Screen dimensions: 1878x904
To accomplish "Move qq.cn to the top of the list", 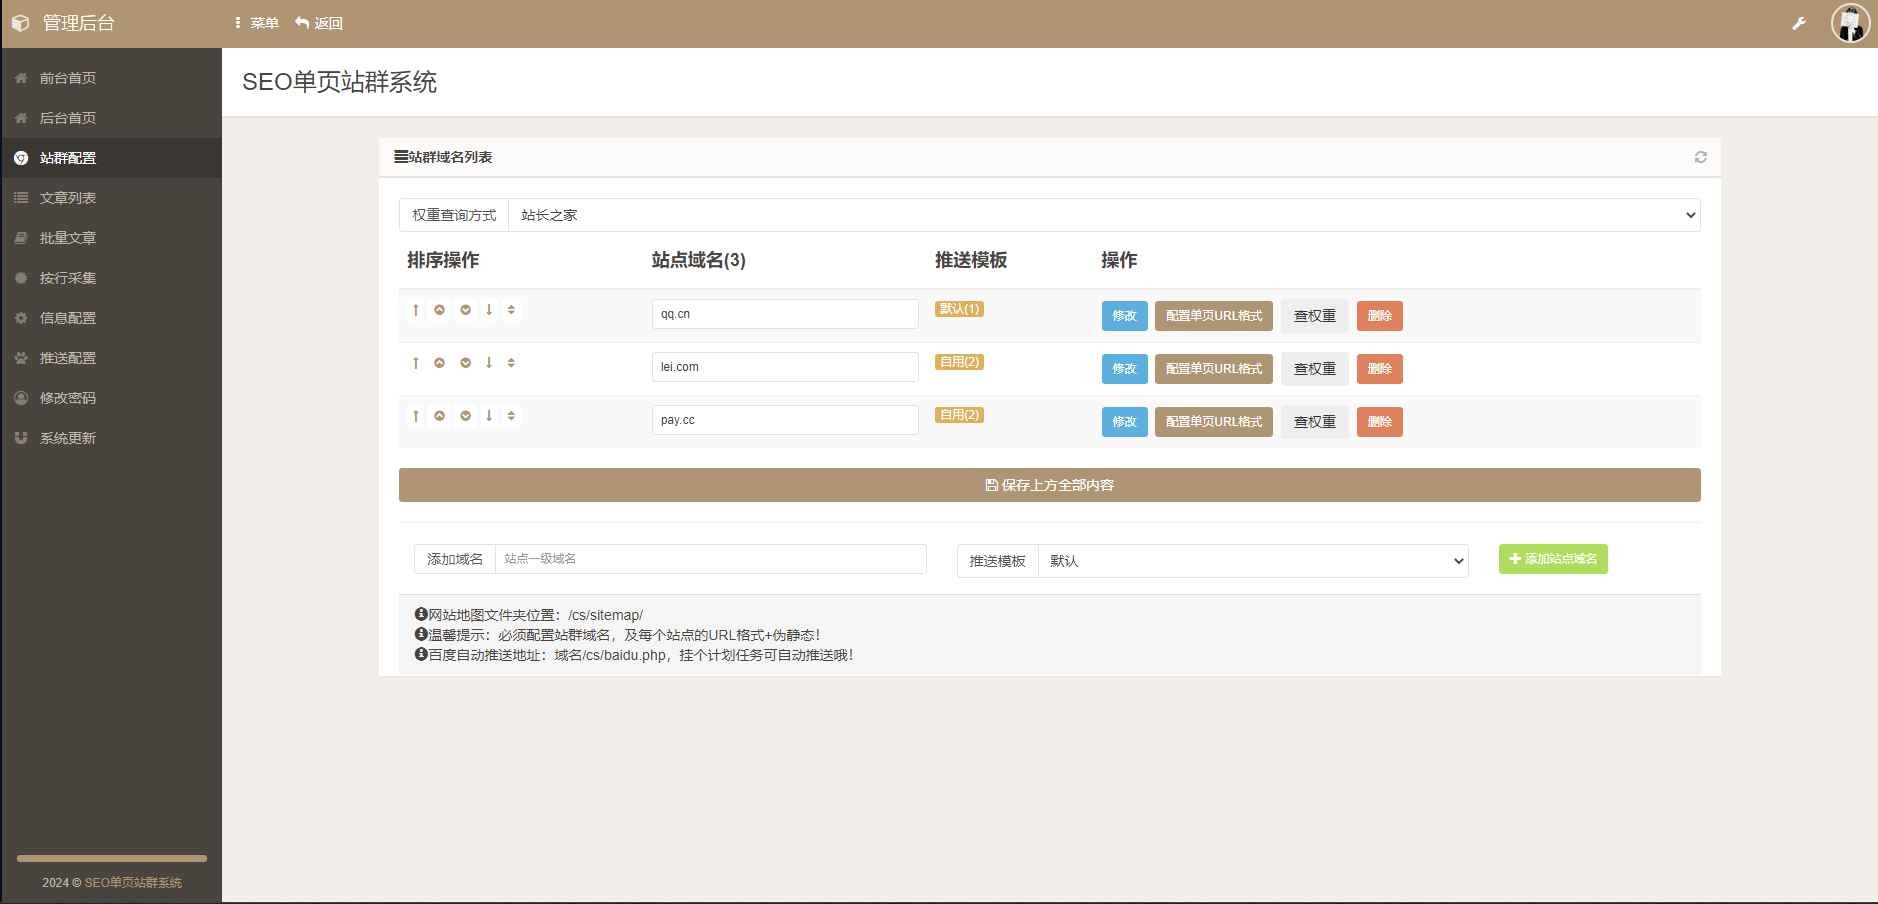I will pyautogui.click(x=416, y=310).
